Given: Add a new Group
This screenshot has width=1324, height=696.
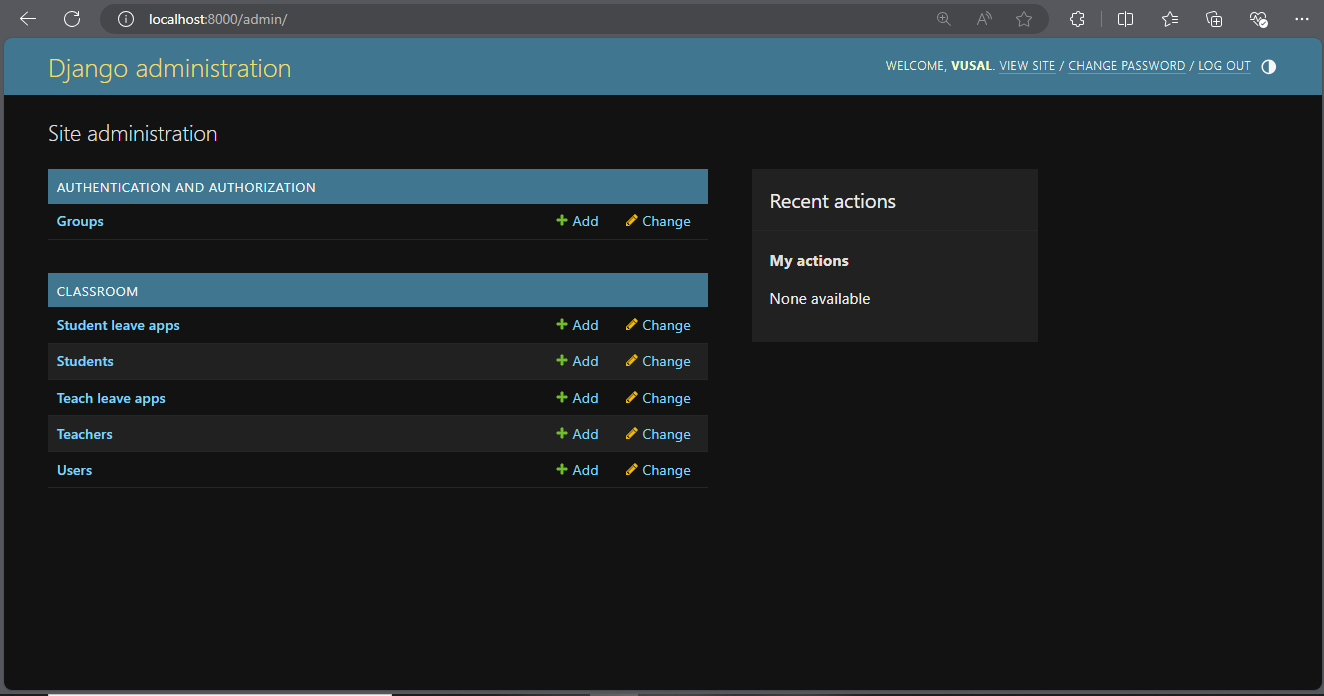Looking at the screenshot, I should tap(577, 221).
